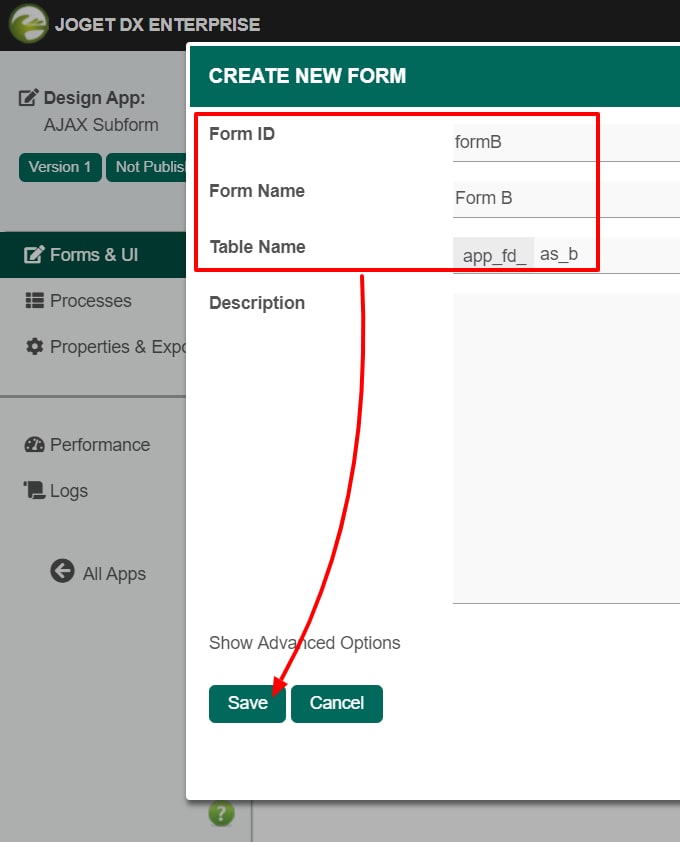
Task: Expand Show Advanced Options
Action: click(305, 643)
